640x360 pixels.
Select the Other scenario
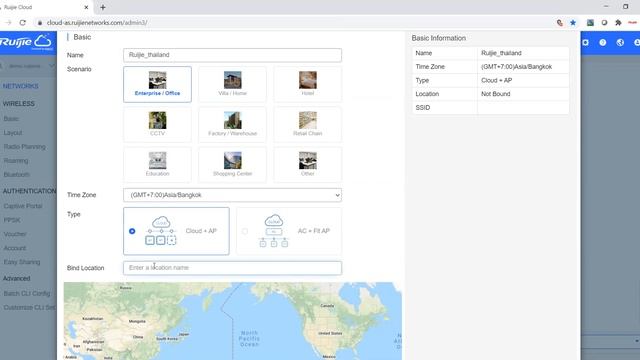click(x=307, y=164)
